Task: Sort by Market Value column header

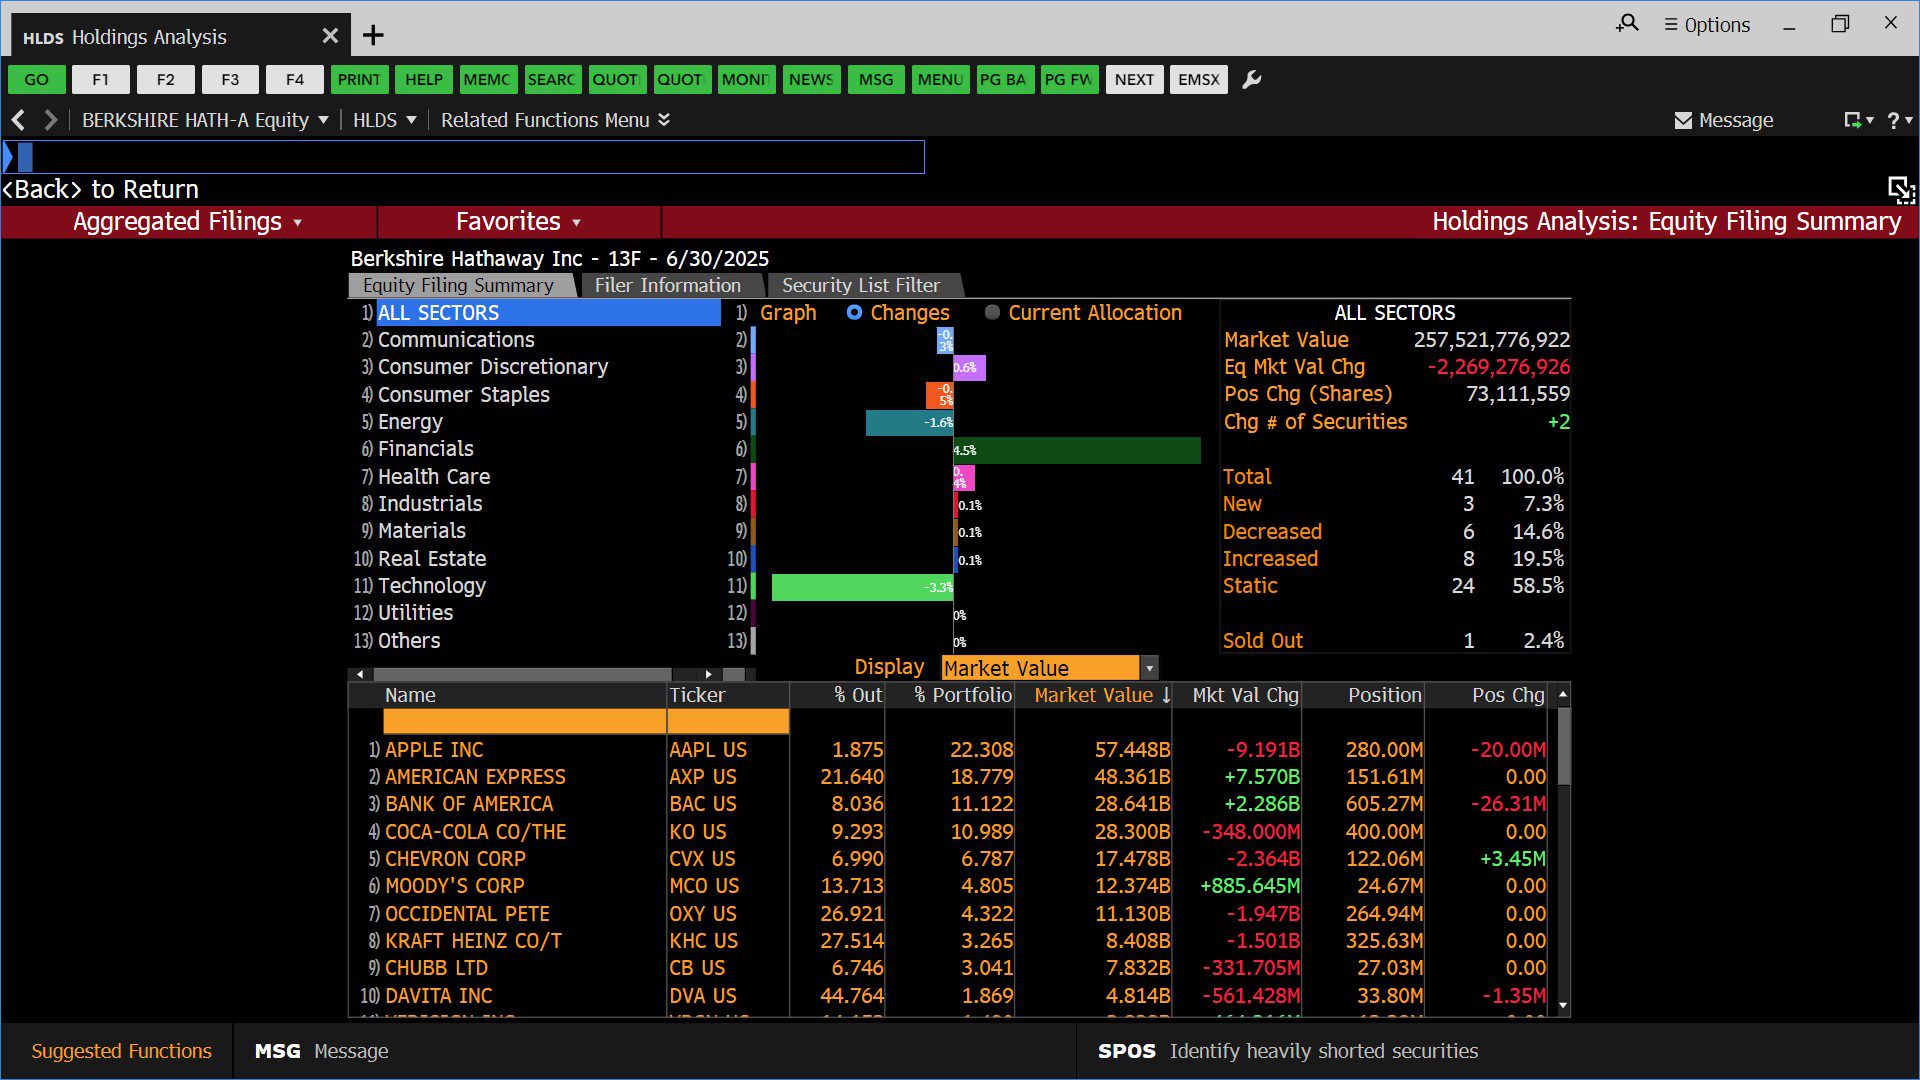Action: pos(1094,696)
